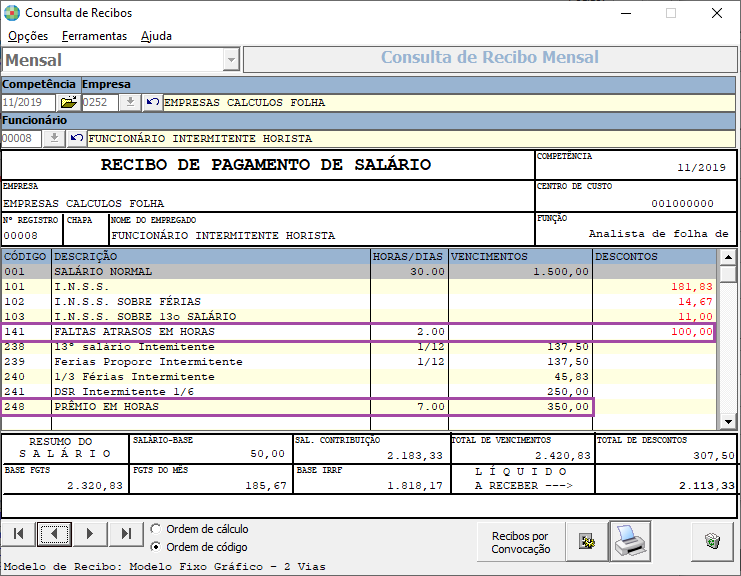The height and width of the screenshot is (576, 741).
Task: Select row 13º salário Intemitente
Action: click(359, 347)
